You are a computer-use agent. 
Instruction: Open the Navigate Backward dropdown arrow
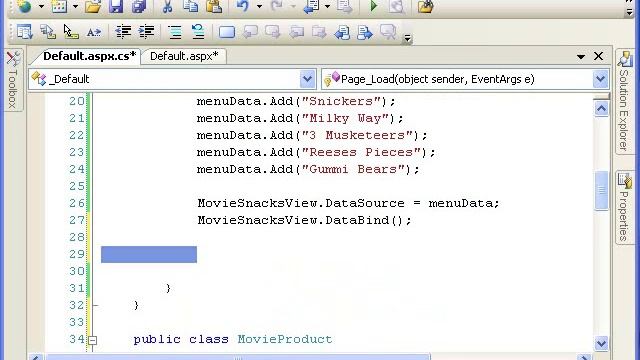point(327,7)
